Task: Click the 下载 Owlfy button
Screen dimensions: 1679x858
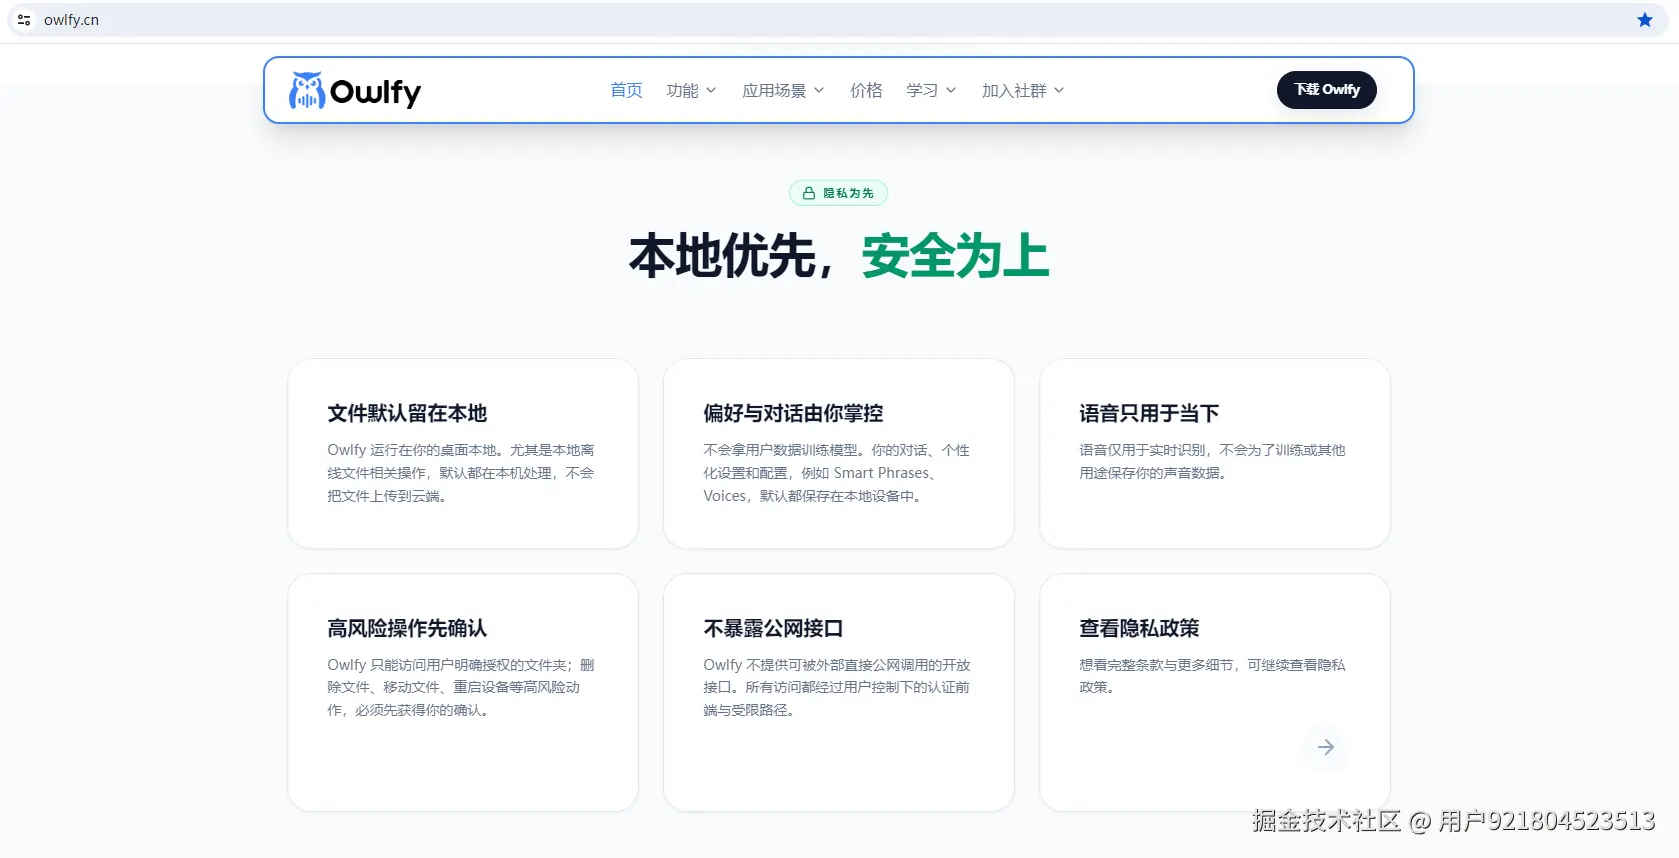Action: (1327, 90)
